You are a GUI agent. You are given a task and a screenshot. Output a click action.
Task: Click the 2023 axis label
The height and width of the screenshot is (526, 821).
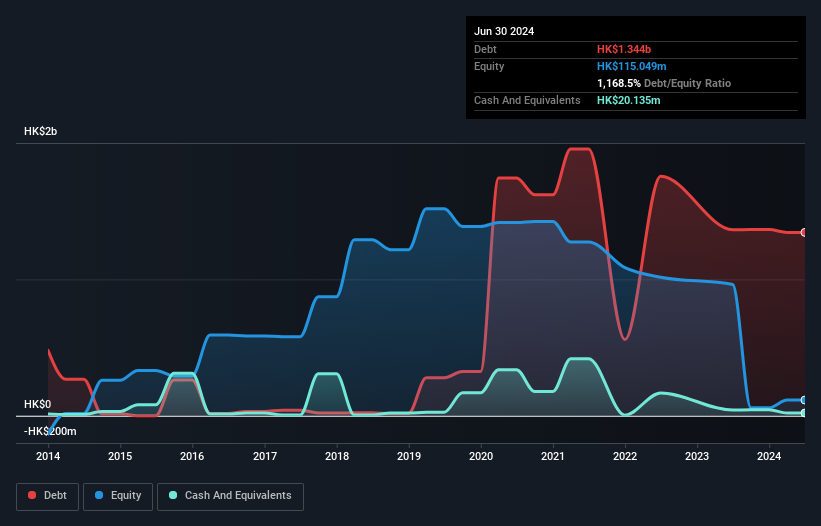(697, 456)
